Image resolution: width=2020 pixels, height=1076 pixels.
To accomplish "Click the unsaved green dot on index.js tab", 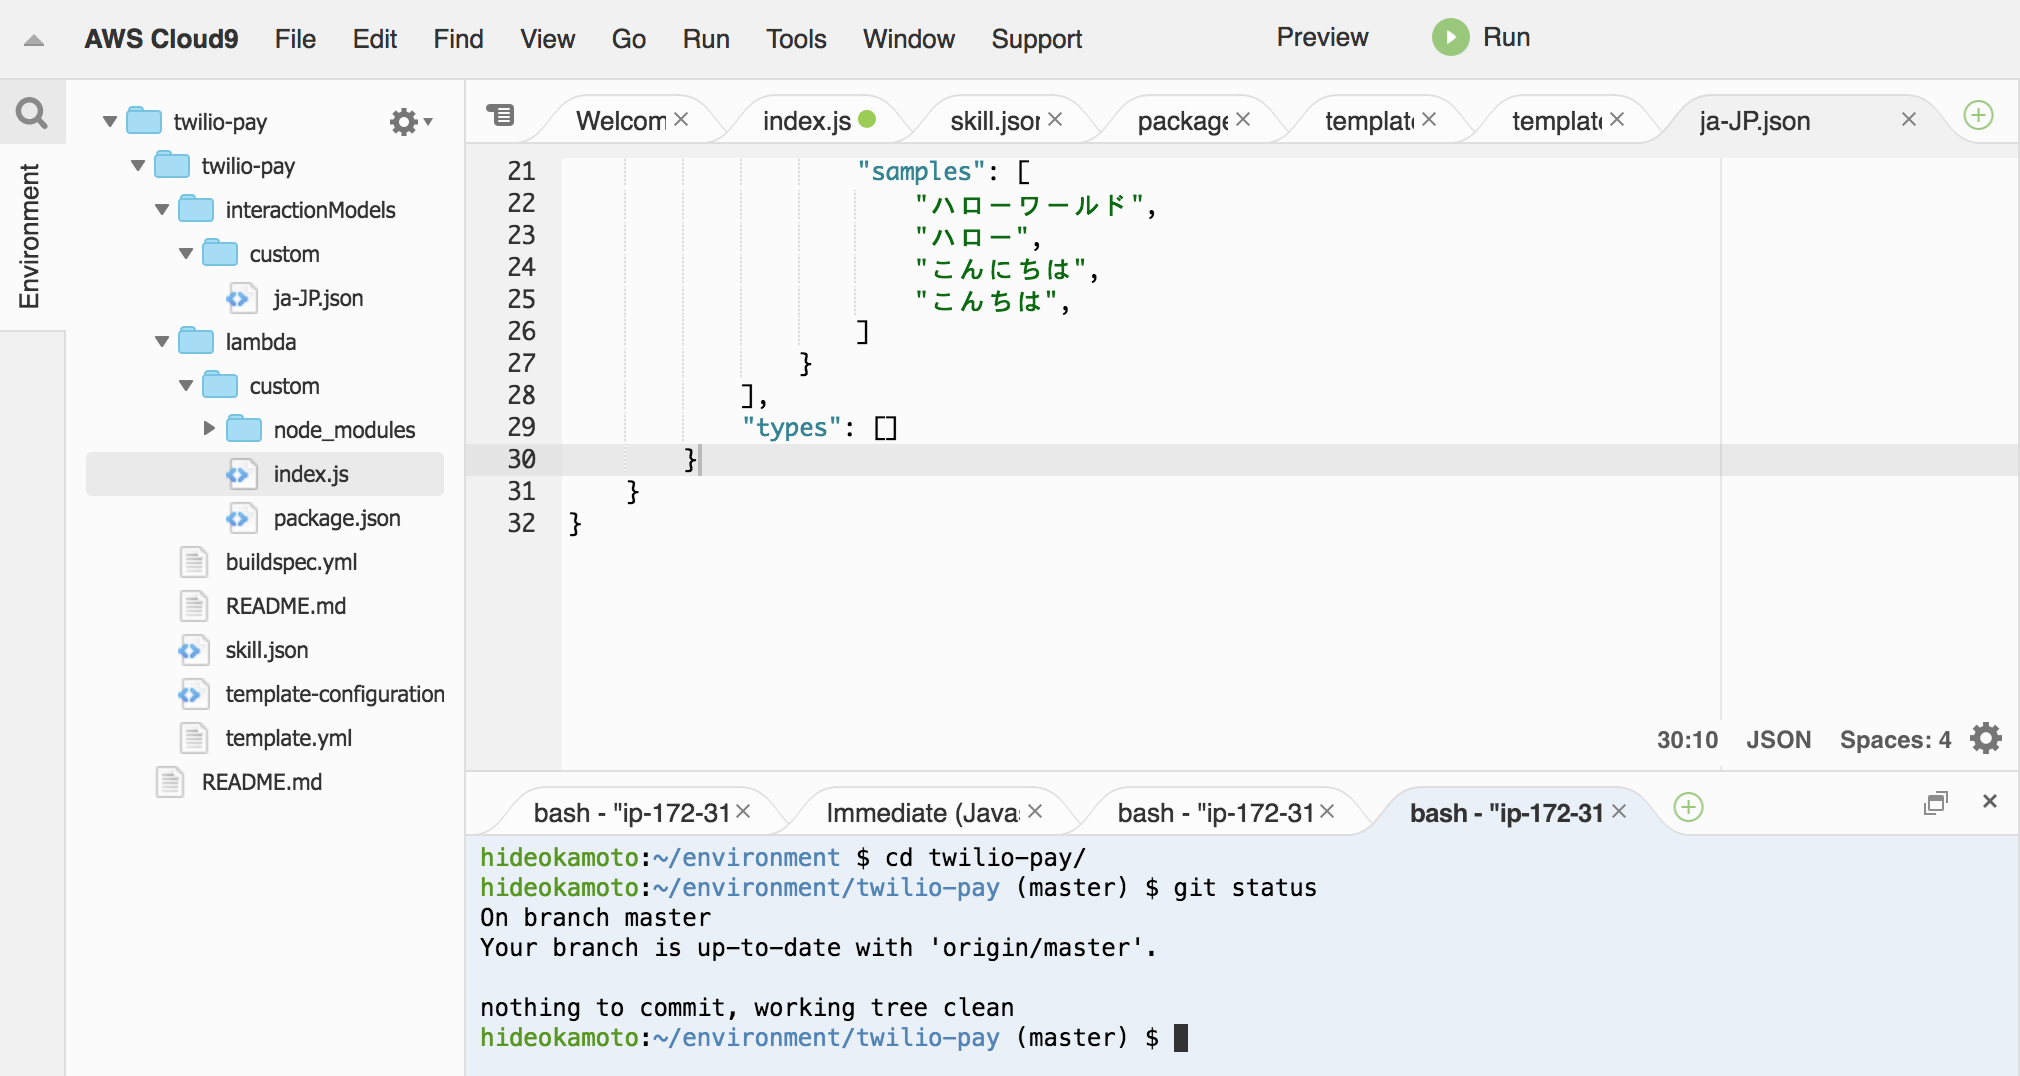I will pyautogui.click(x=867, y=119).
